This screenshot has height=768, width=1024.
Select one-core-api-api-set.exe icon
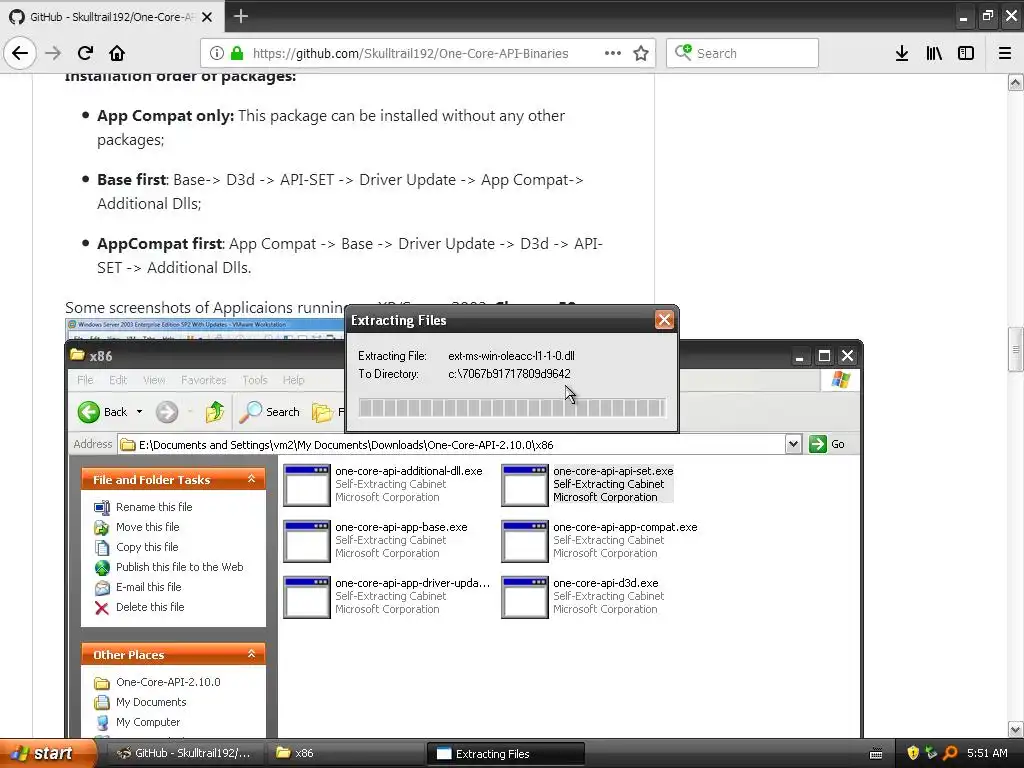[x=525, y=485]
